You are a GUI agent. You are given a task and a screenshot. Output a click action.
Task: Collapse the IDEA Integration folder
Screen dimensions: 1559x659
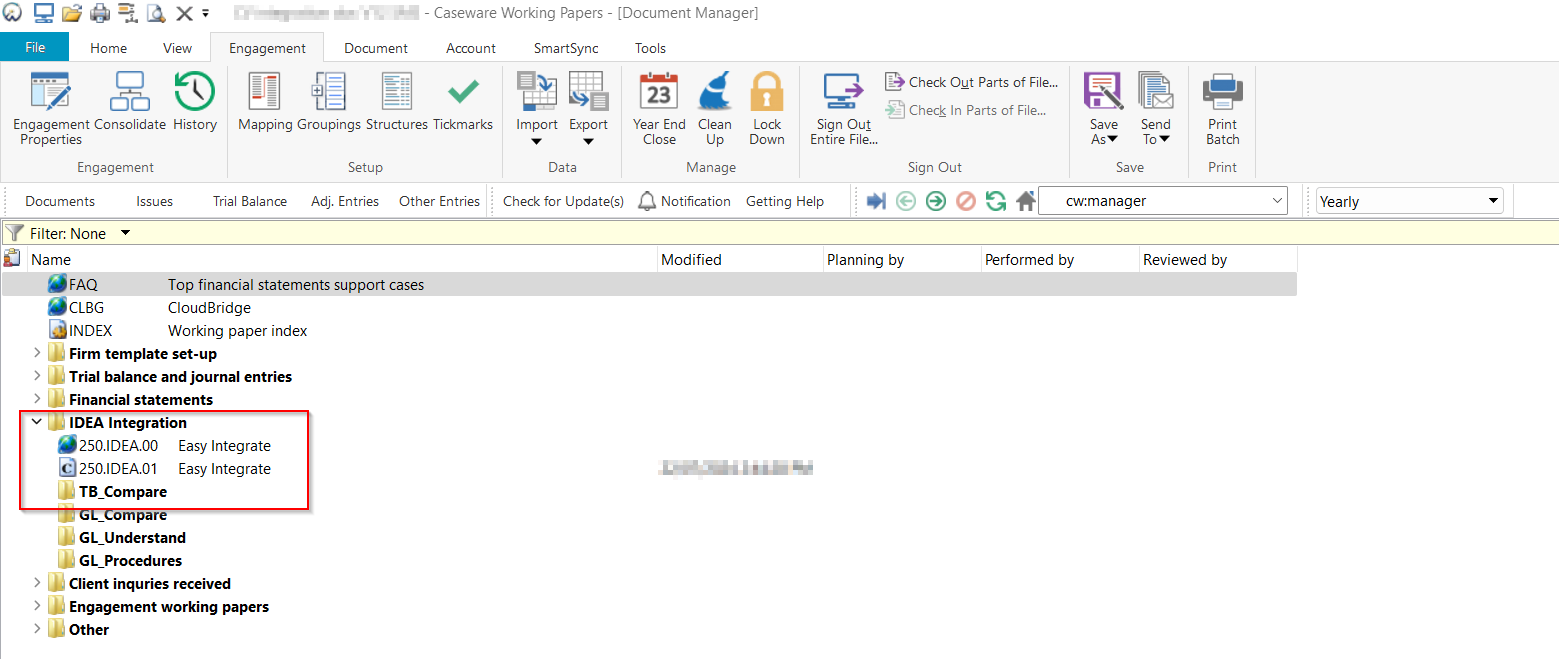pos(37,422)
